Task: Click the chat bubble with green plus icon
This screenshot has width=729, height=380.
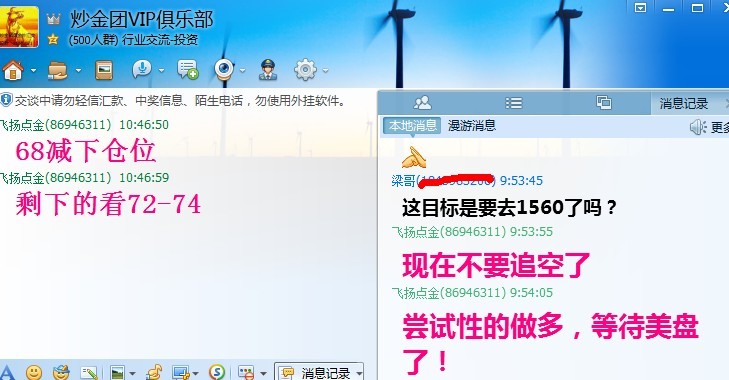Action: (187, 70)
